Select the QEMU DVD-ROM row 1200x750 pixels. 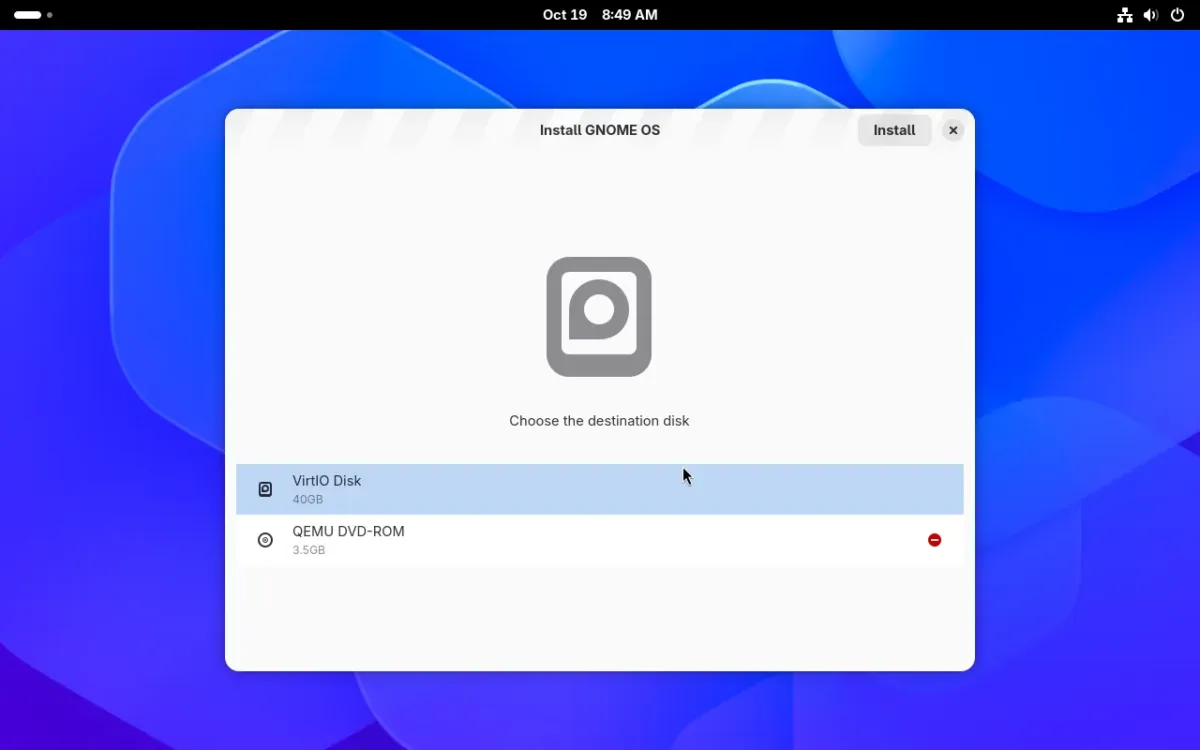click(600, 540)
